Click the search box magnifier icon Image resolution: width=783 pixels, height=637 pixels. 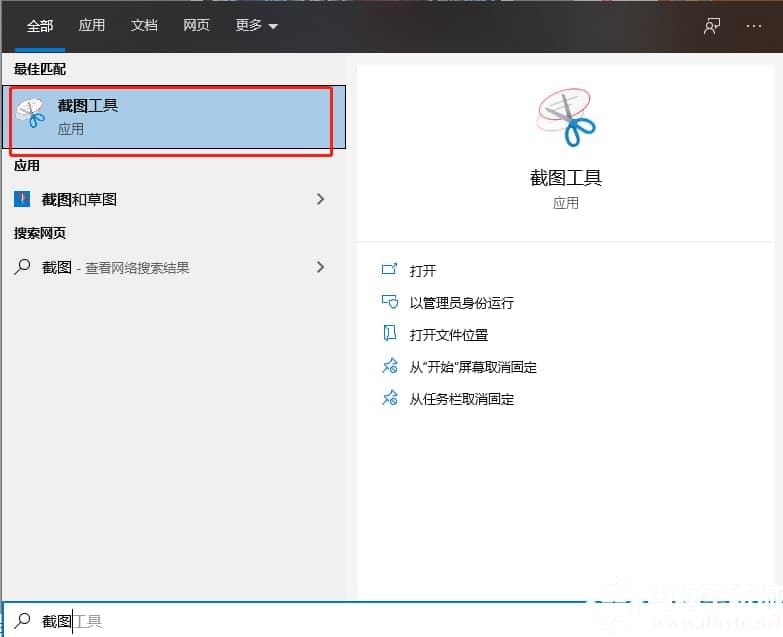(22, 621)
